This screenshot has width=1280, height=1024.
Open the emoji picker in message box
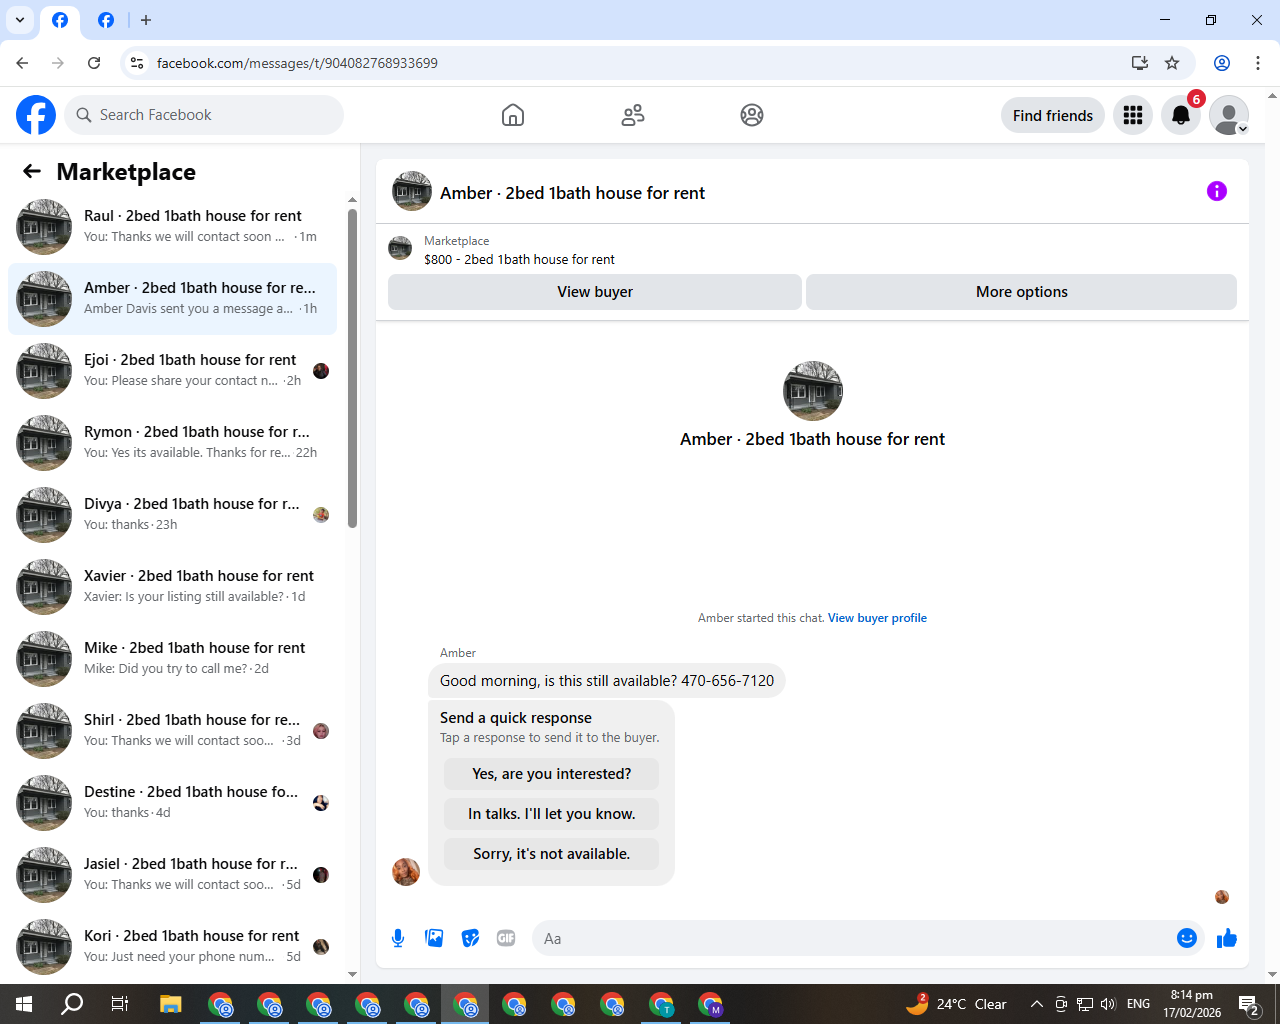1187,938
